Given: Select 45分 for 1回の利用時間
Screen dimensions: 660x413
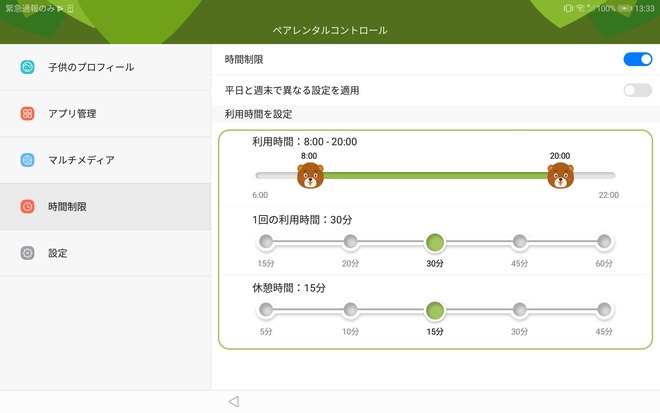Looking at the screenshot, I should click(519, 242).
